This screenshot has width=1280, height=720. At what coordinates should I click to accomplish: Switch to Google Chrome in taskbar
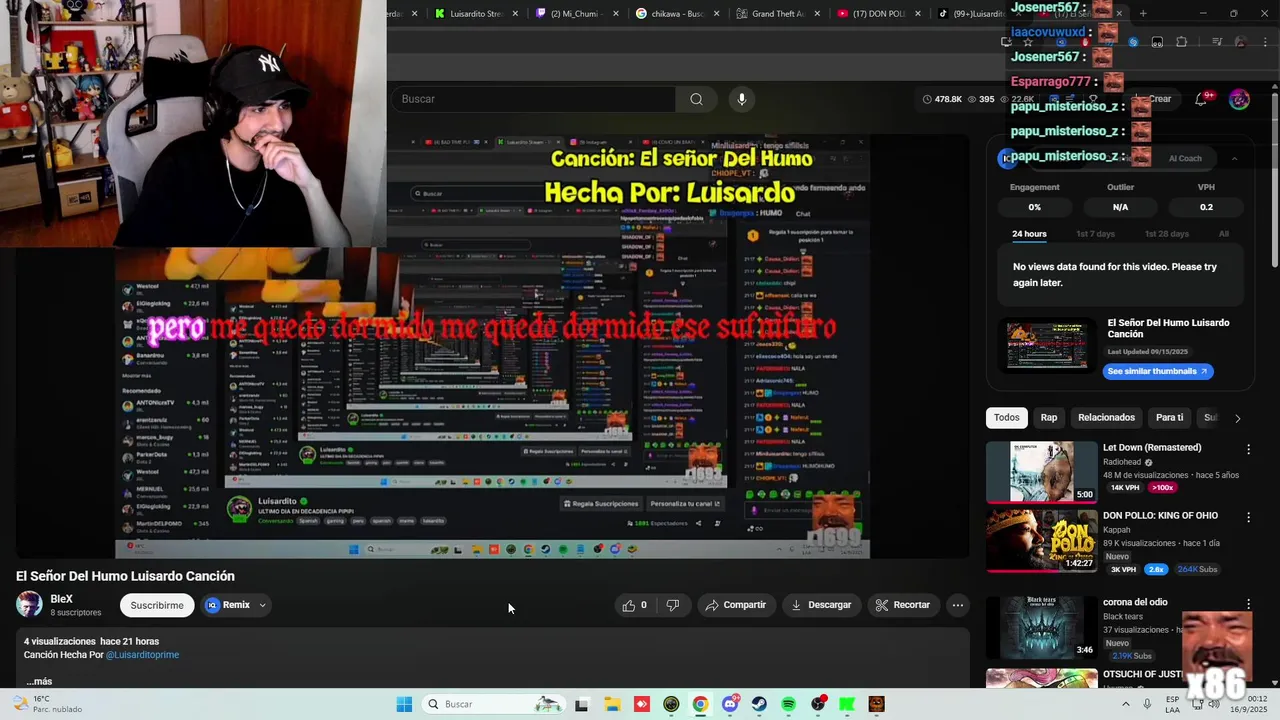700,704
